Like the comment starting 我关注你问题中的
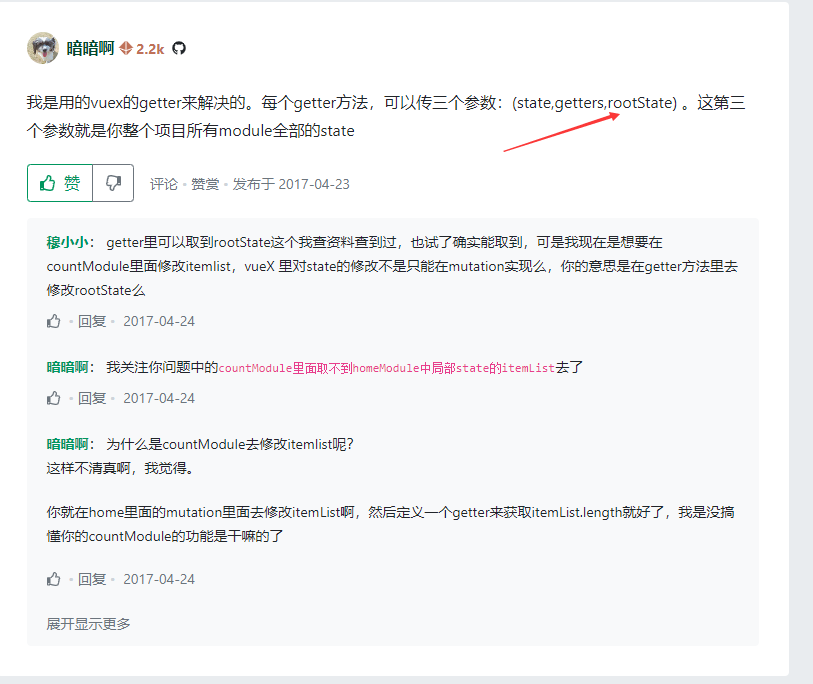813x684 pixels. tap(54, 398)
